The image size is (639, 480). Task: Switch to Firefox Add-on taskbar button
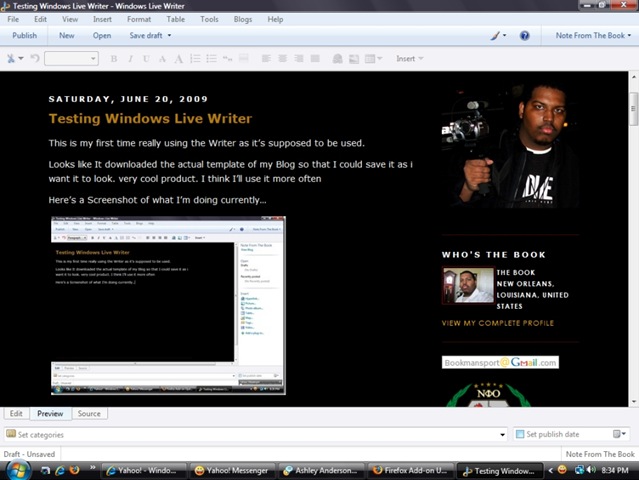tap(411, 471)
